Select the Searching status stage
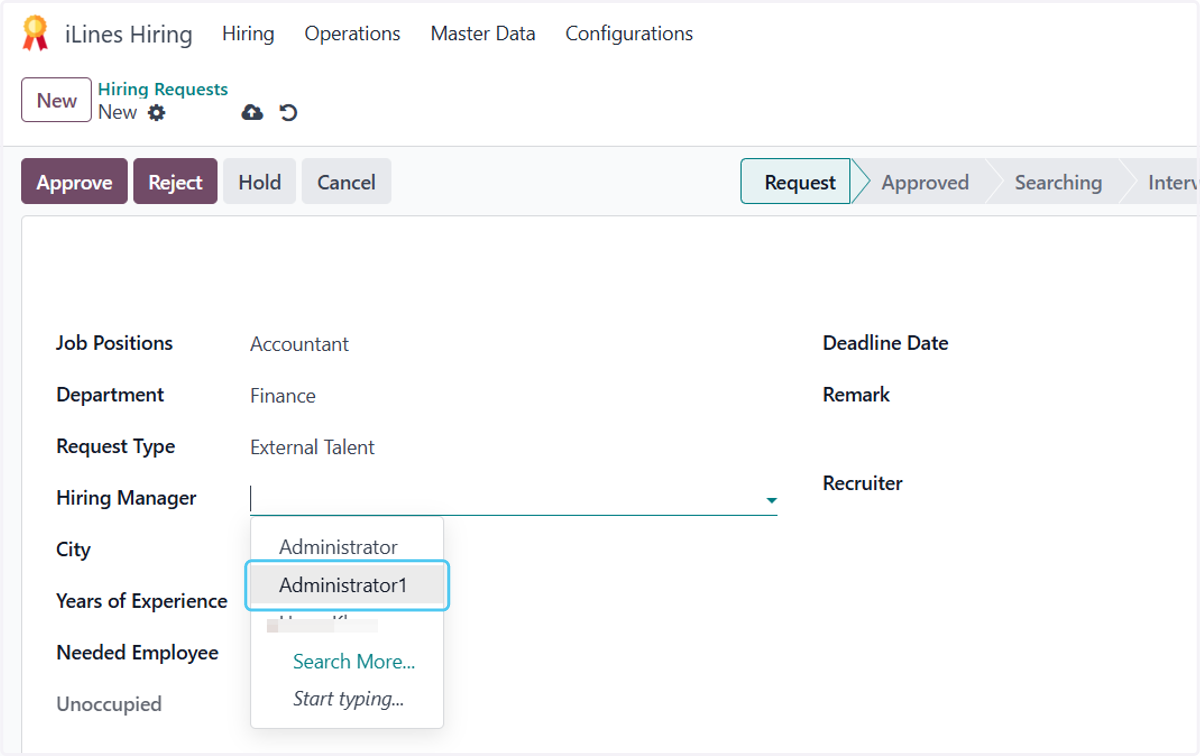The height and width of the screenshot is (756, 1200). point(1058,182)
